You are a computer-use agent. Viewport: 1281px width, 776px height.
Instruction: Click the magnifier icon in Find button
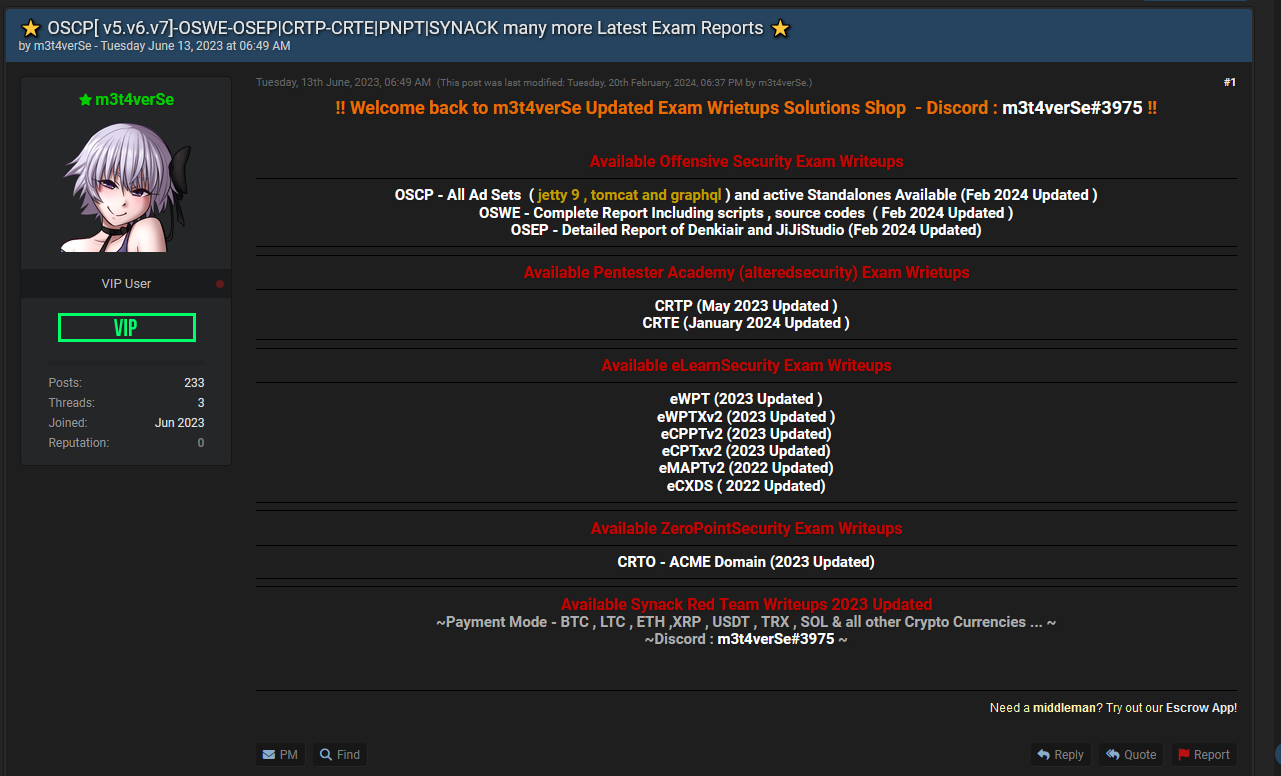[326, 755]
